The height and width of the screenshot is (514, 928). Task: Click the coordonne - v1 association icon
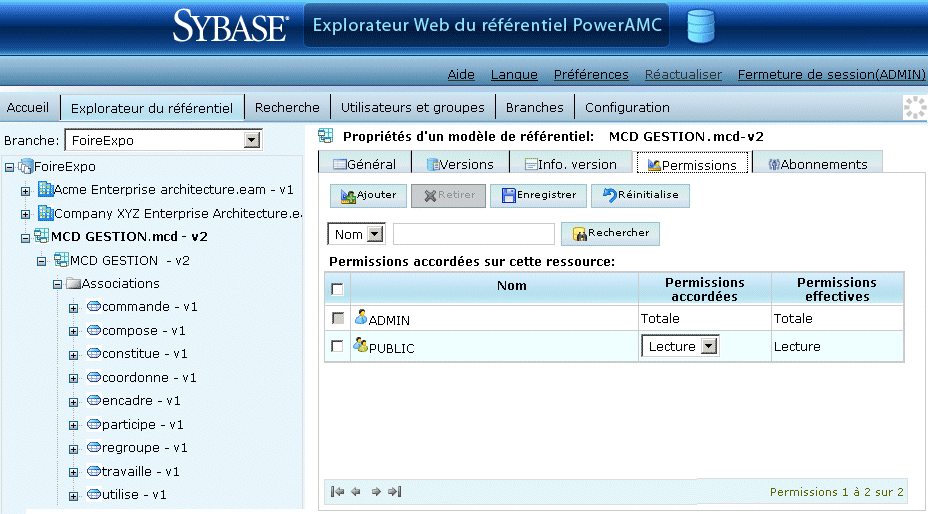click(x=94, y=377)
